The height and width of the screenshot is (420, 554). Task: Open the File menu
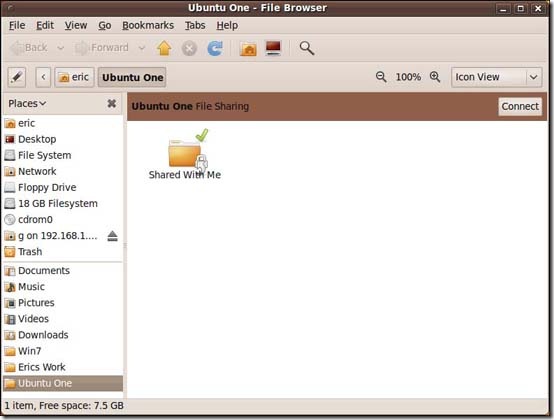click(17, 25)
